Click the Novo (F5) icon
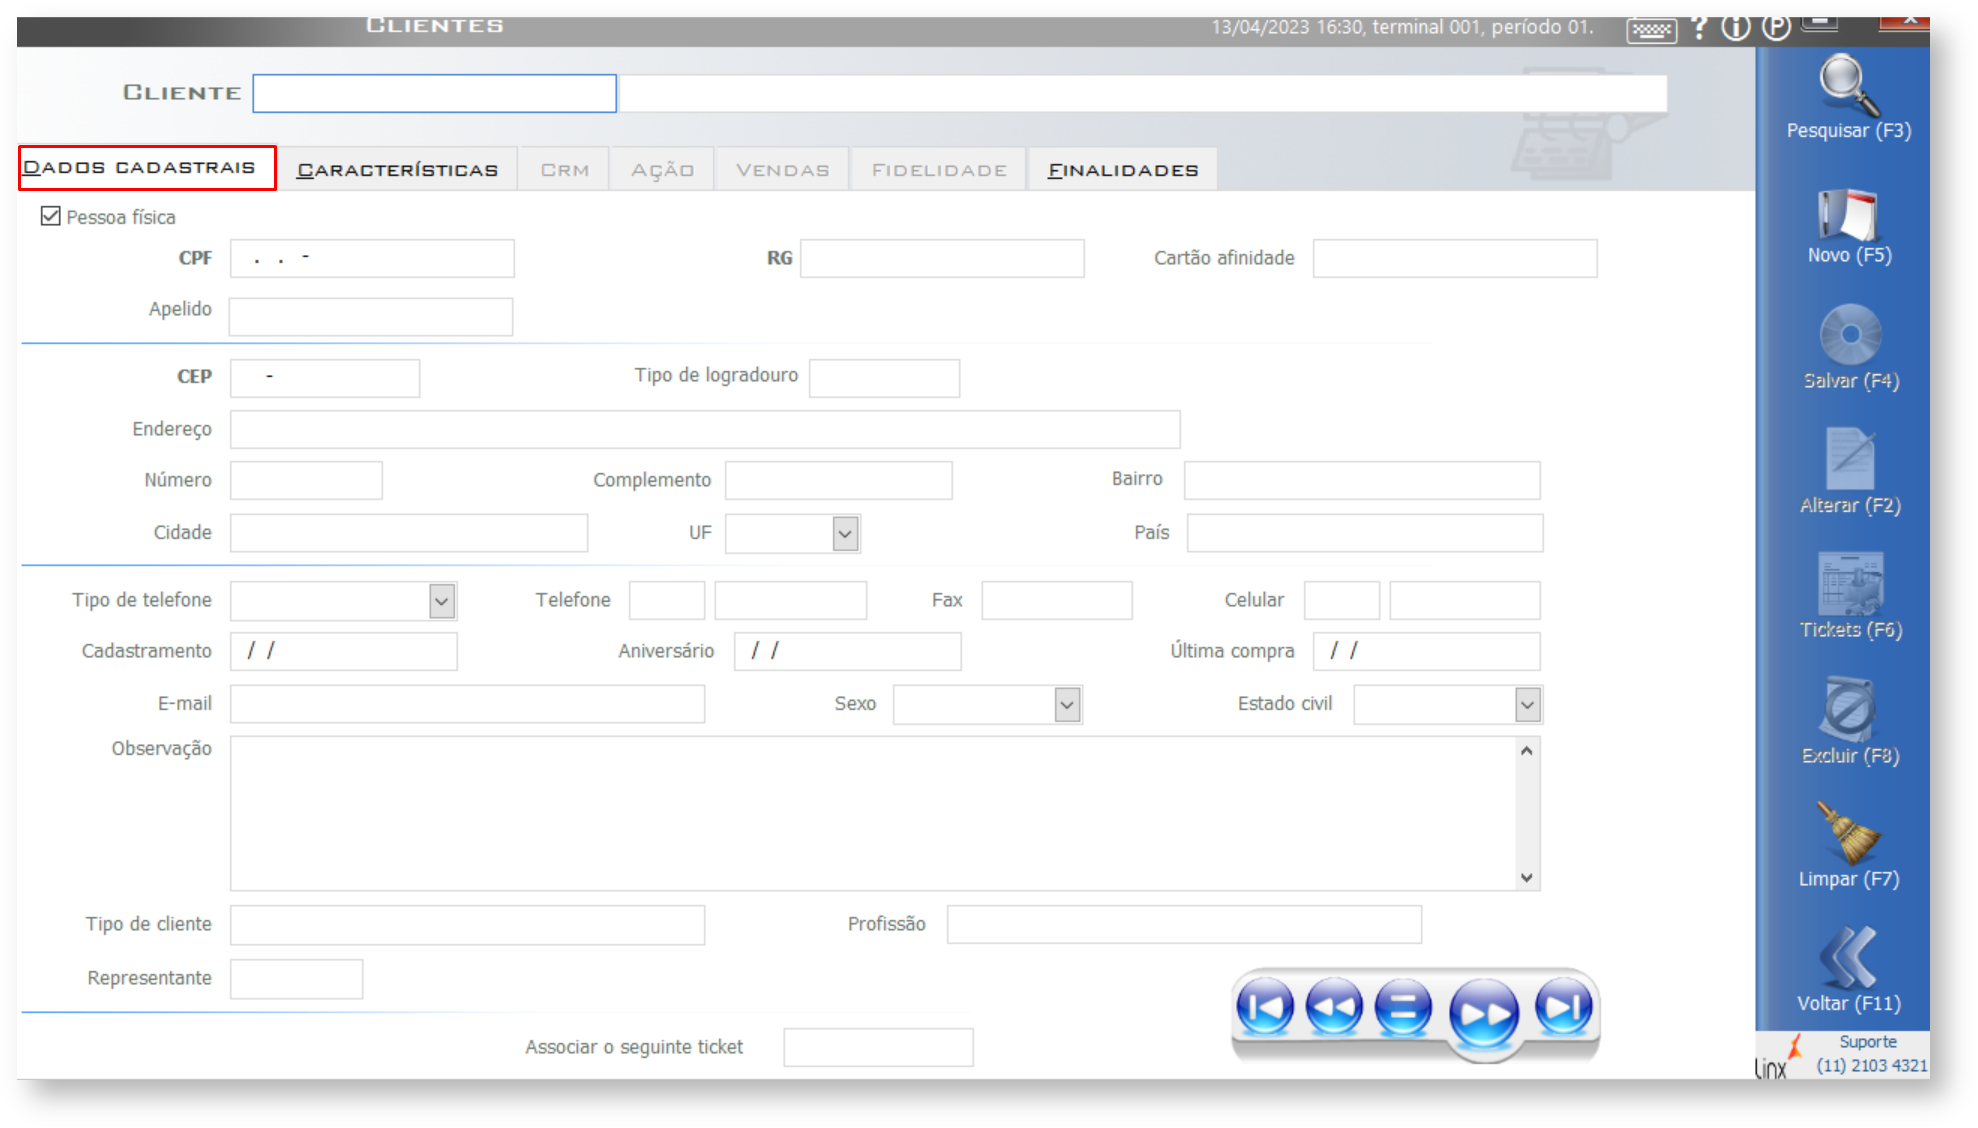 (1848, 213)
